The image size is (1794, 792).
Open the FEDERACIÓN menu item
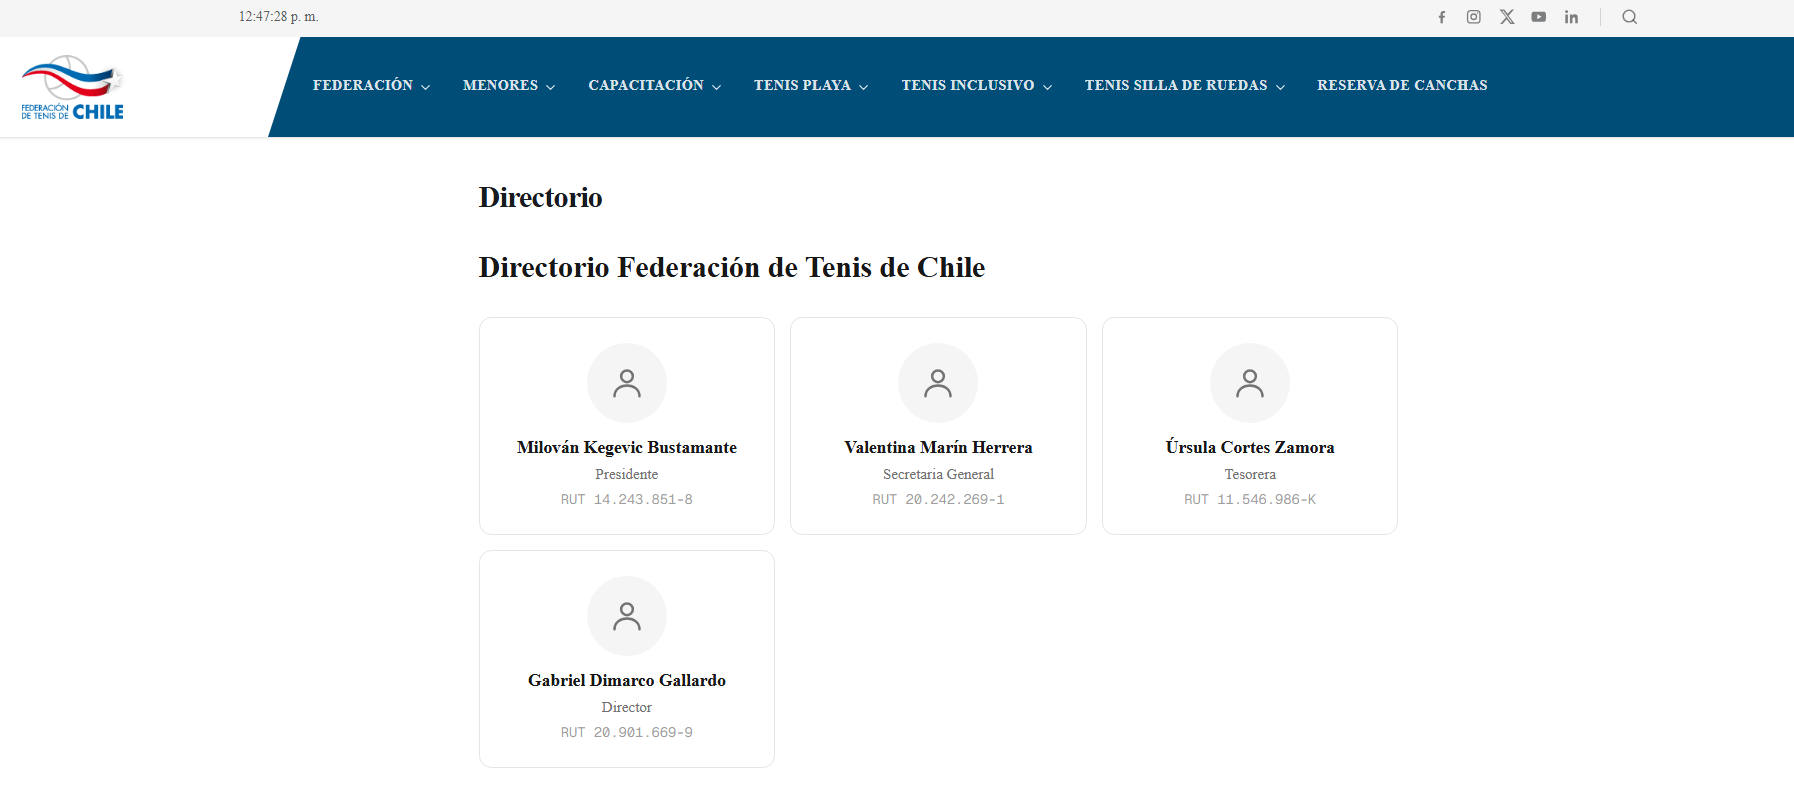363,86
